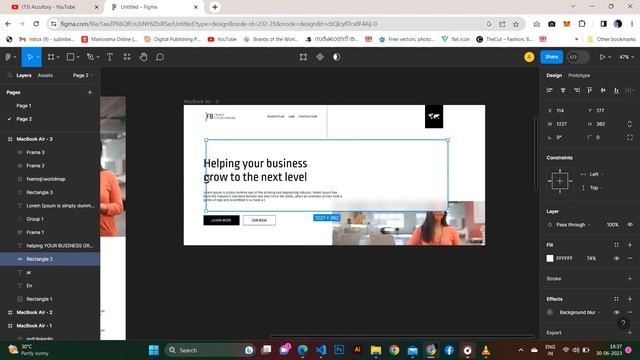Open the Pass through blend mode dropdown
Viewport: 640px width, 360px height.
pyautogui.click(x=573, y=224)
